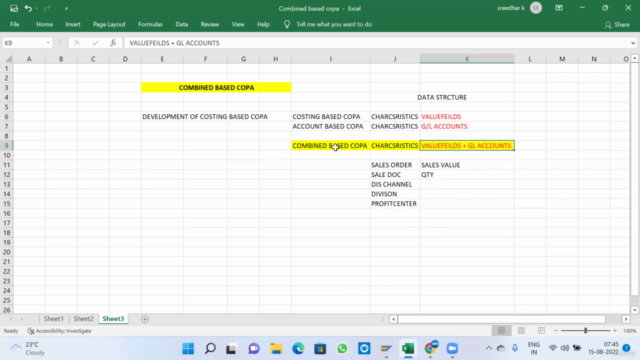Image resolution: width=640 pixels, height=360 pixels.
Task: Switch to the Insert tab
Action: click(x=73, y=24)
